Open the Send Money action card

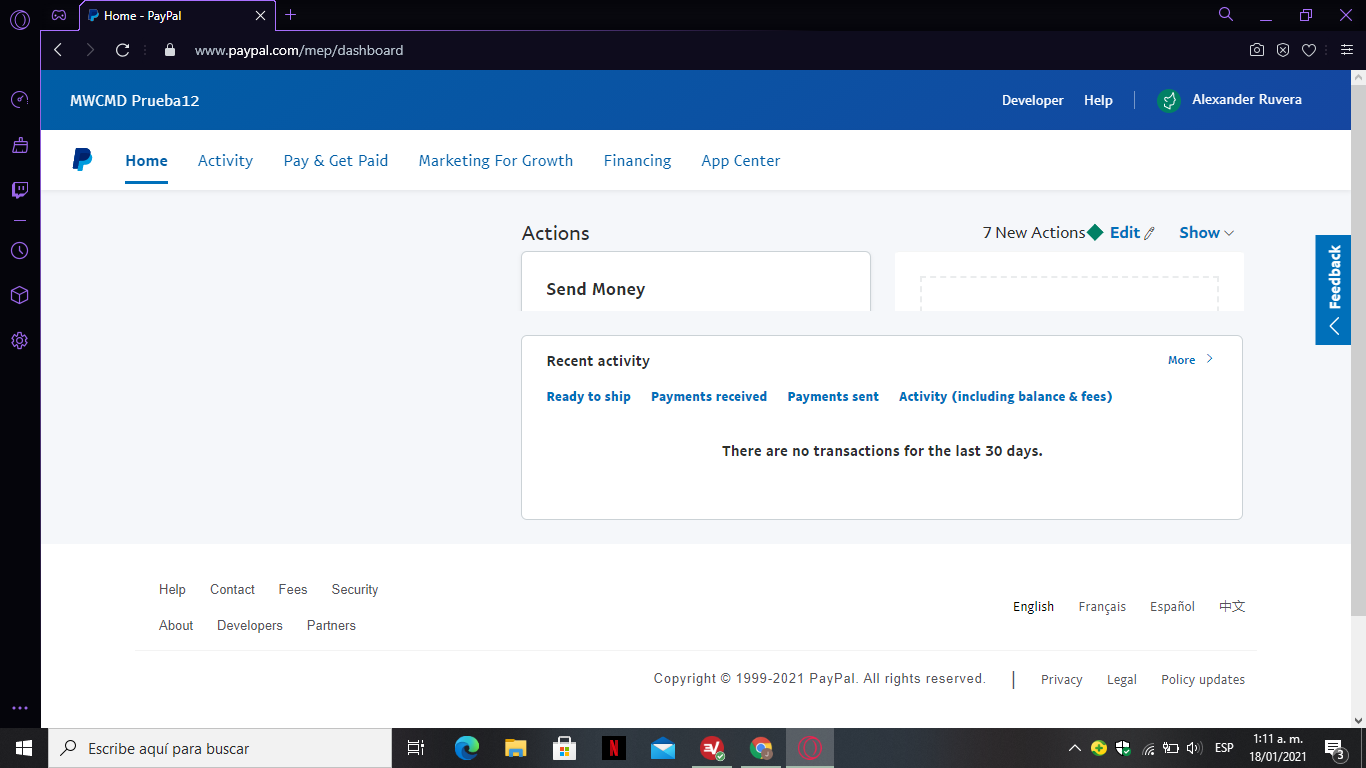[x=696, y=282]
